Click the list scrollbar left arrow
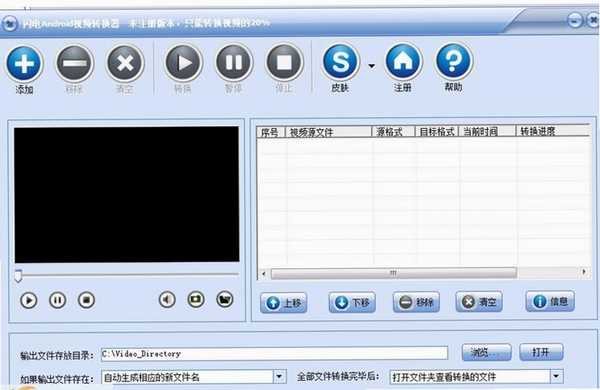 (264, 274)
